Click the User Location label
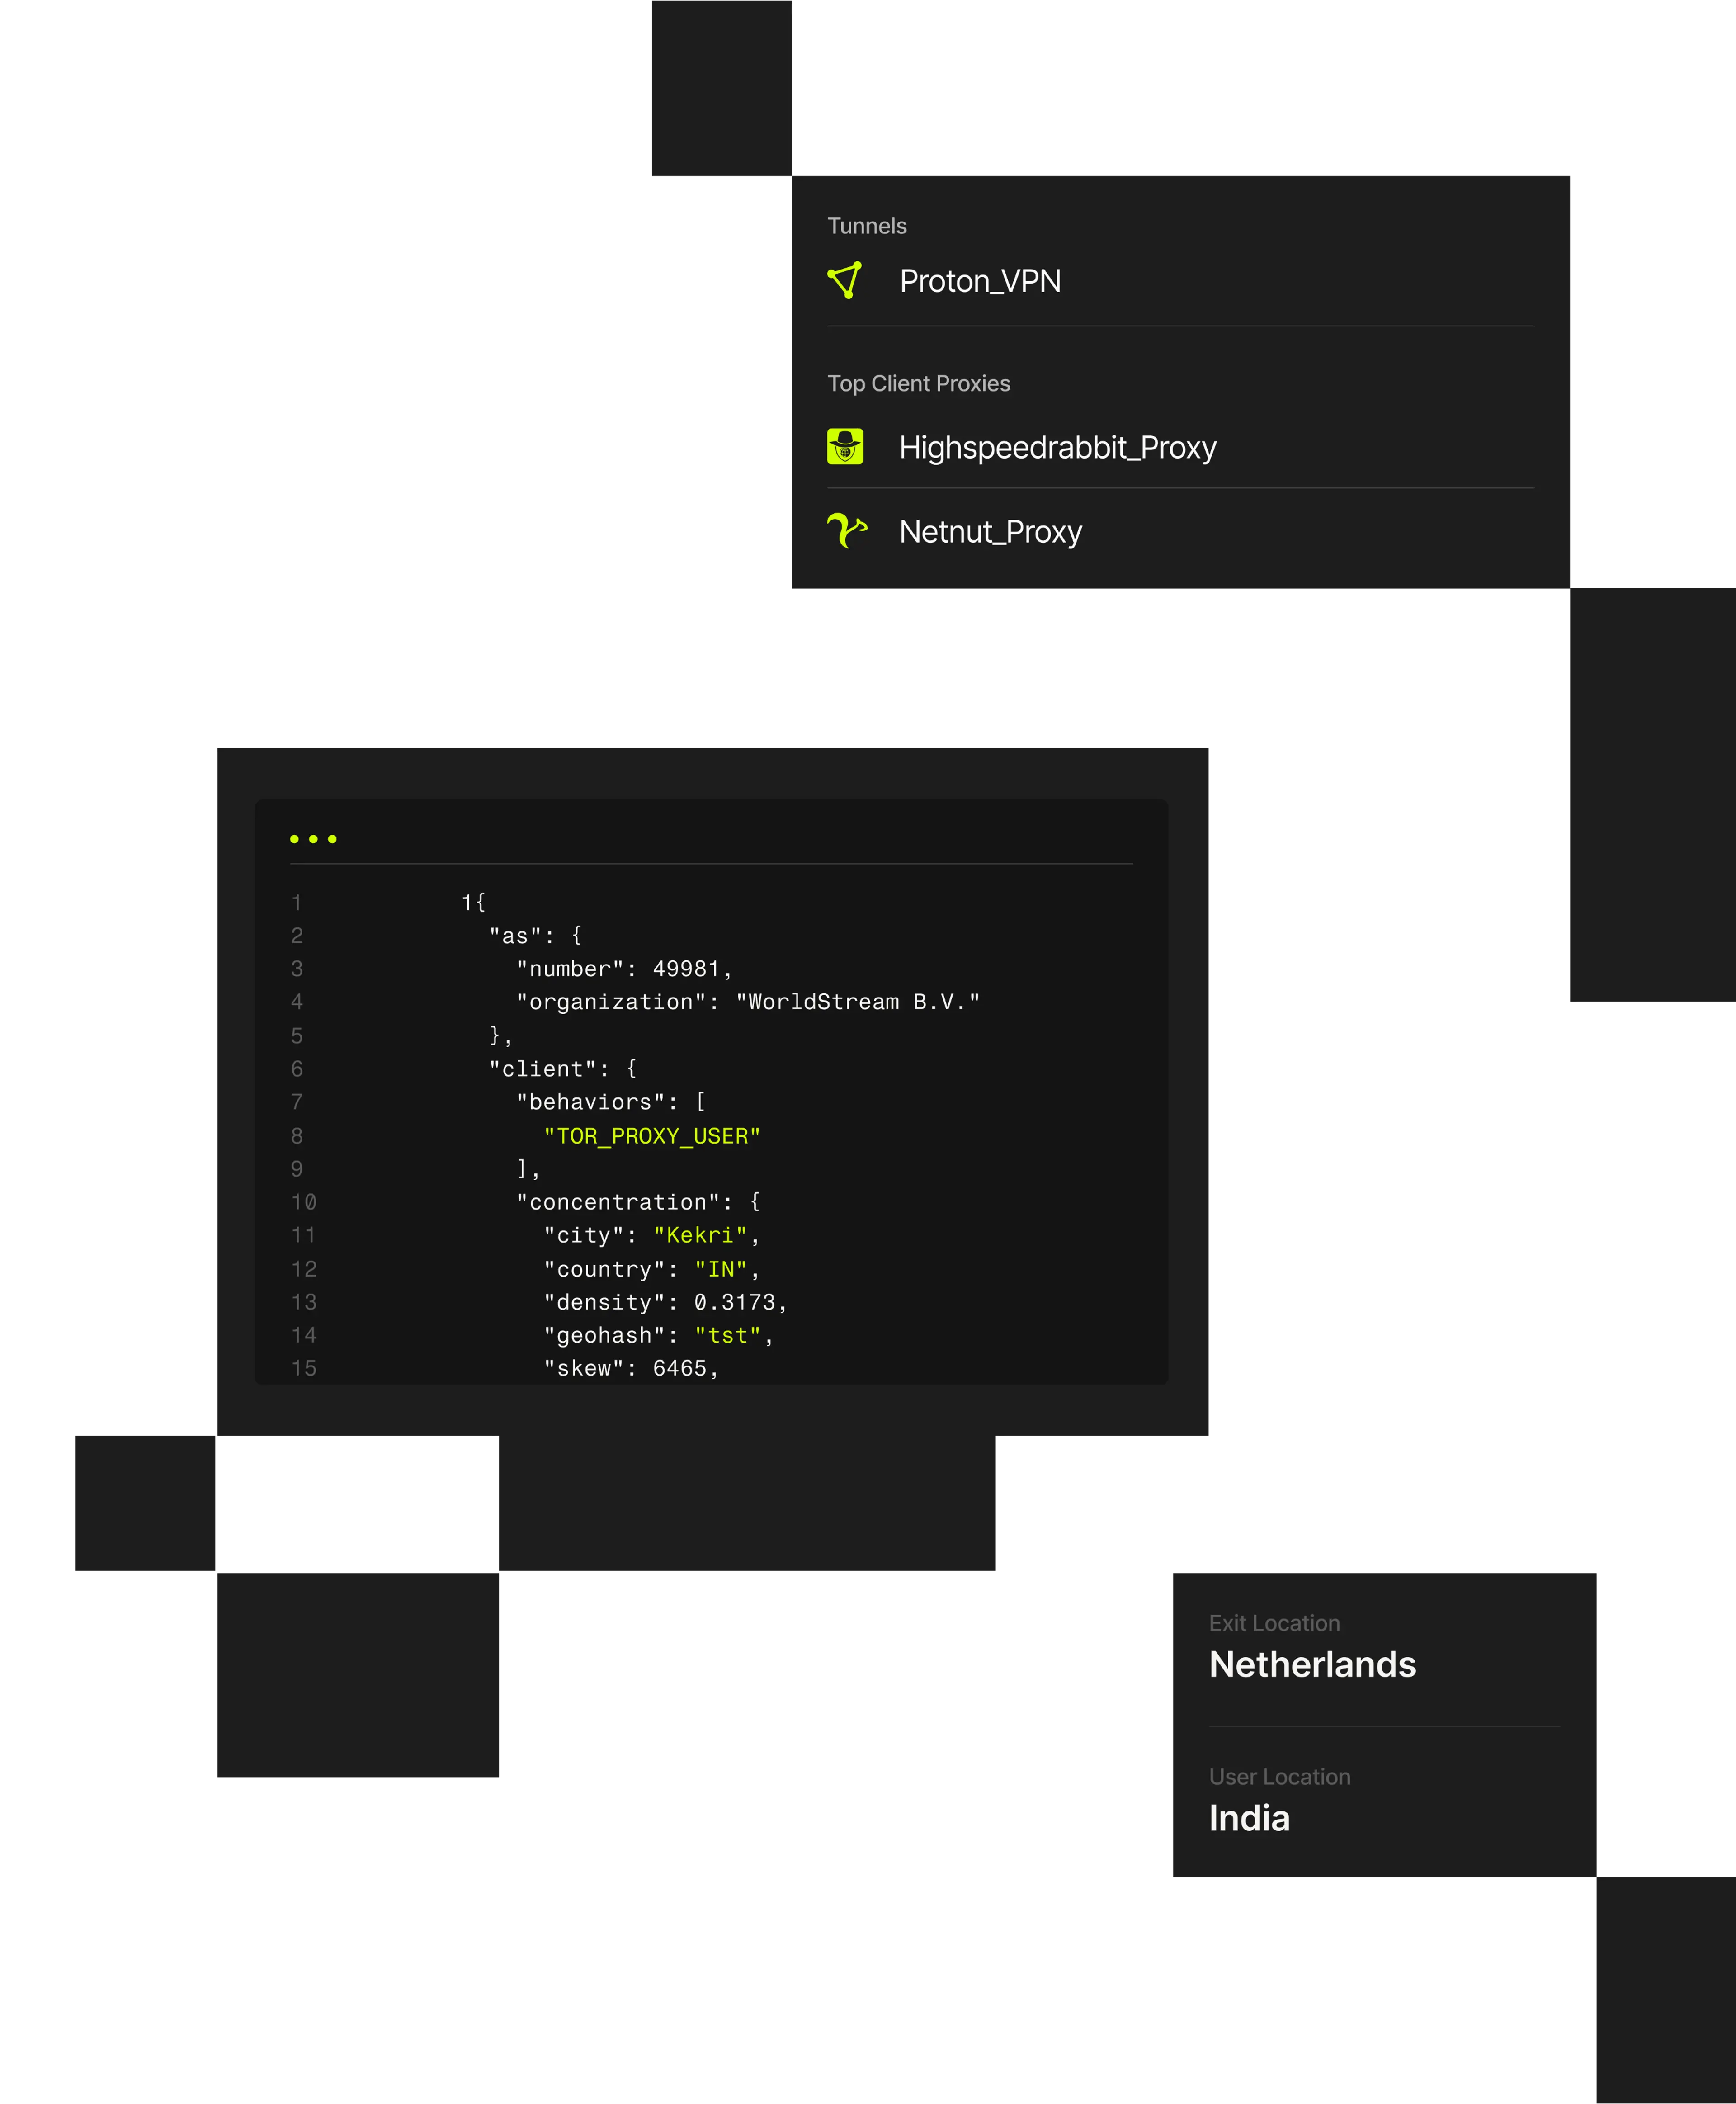This screenshot has height=2104, width=1736. pyautogui.click(x=1279, y=1777)
